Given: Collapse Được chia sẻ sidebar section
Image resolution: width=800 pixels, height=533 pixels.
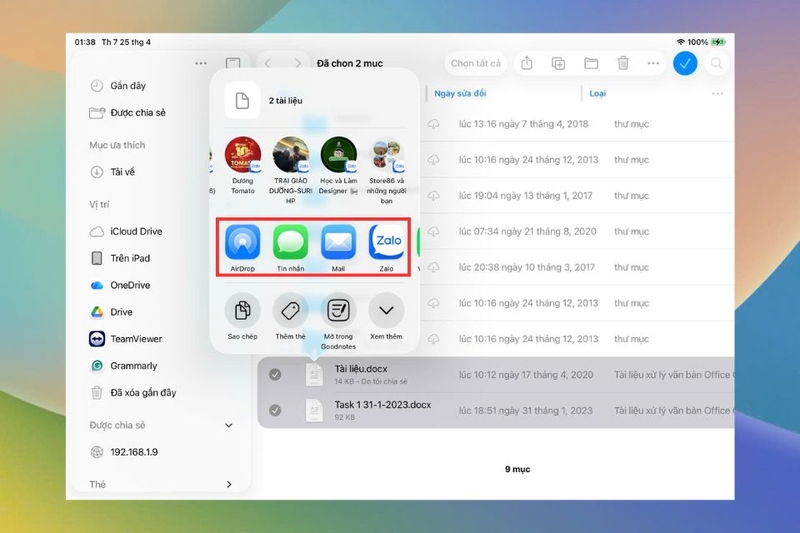Looking at the screenshot, I should (x=229, y=425).
